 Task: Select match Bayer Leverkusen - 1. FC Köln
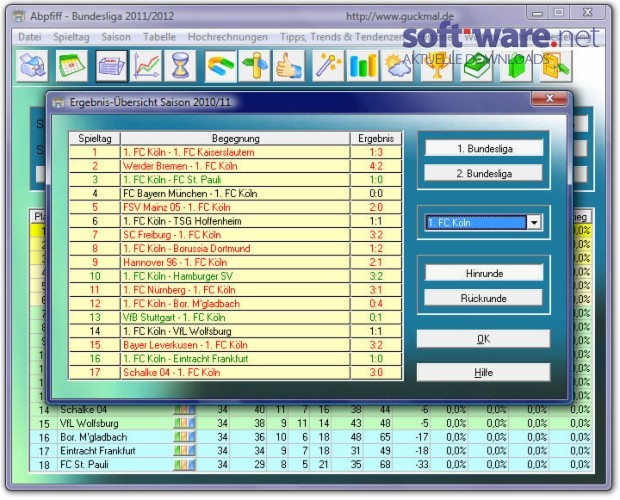click(x=236, y=345)
